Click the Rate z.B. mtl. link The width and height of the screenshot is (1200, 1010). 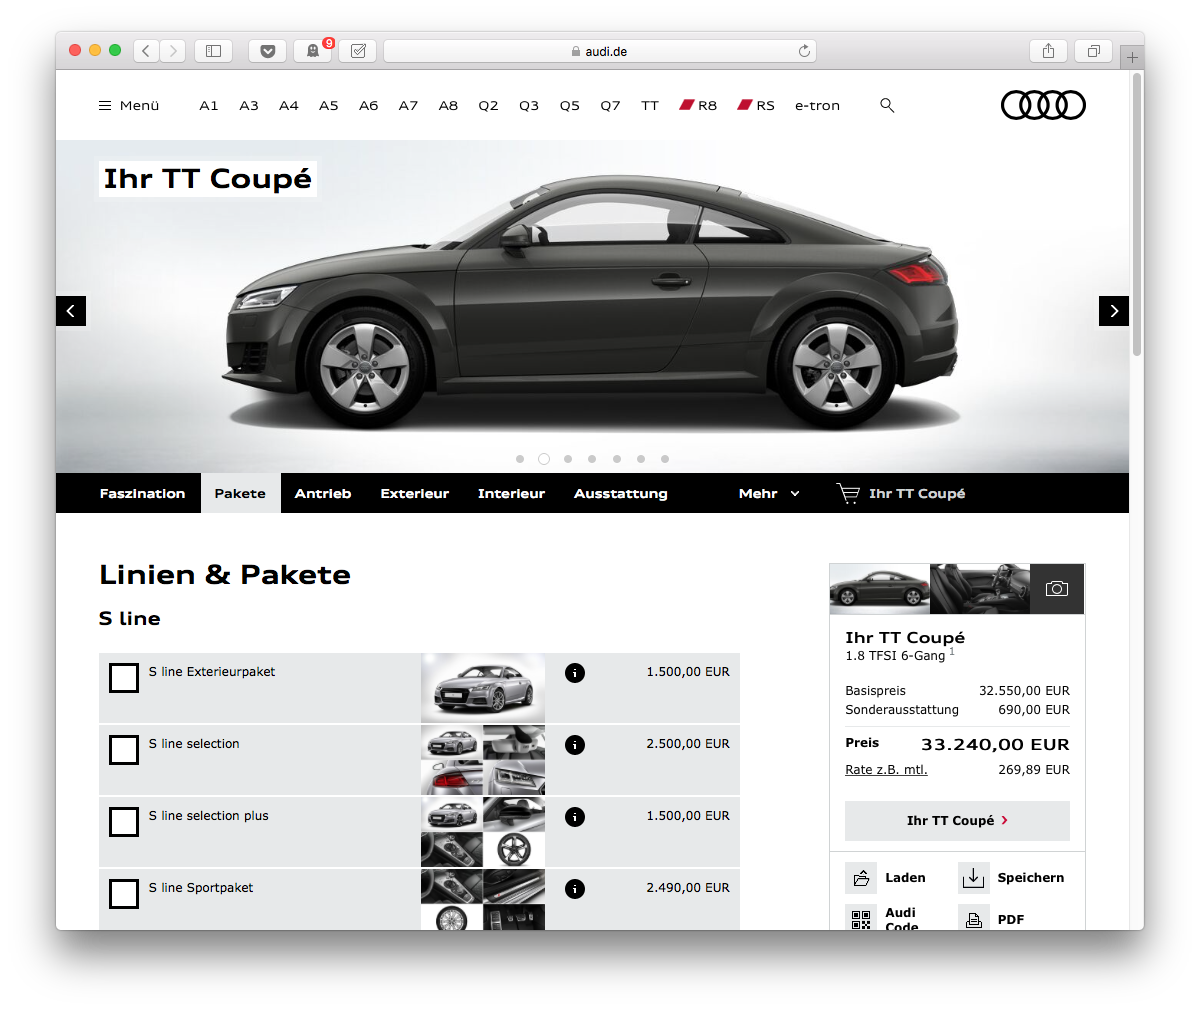tap(886, 769)
